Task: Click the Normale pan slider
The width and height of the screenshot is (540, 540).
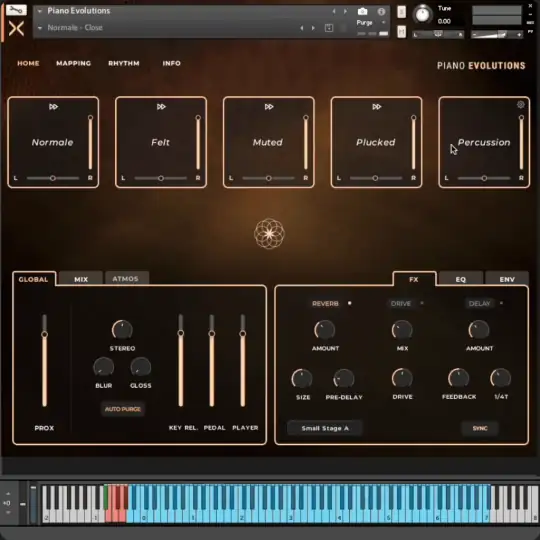Action: click(x=53, y=178)
